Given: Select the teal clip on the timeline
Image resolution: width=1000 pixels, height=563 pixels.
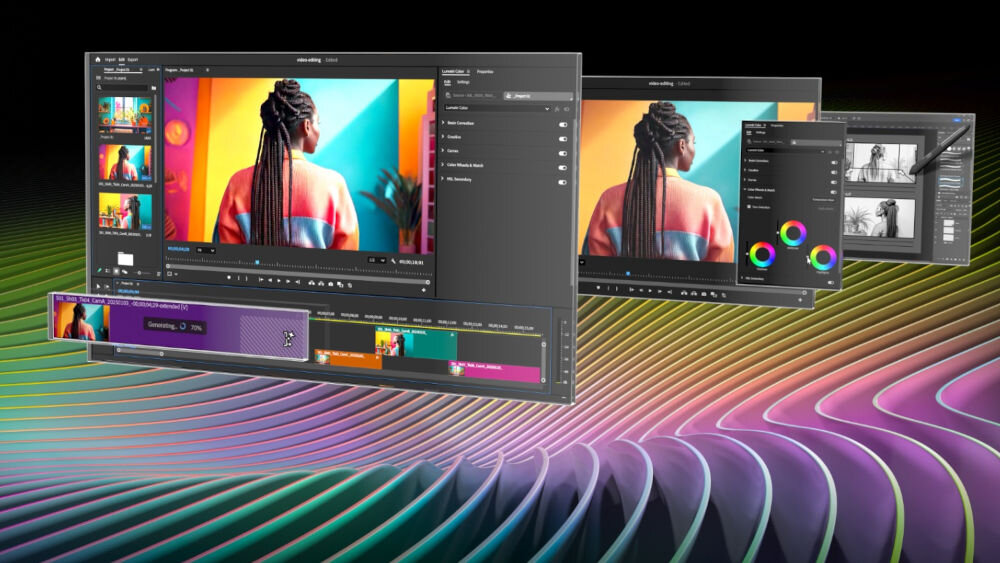Looking at the screenshot, I should pyautogui.click(x=415, y=343).
